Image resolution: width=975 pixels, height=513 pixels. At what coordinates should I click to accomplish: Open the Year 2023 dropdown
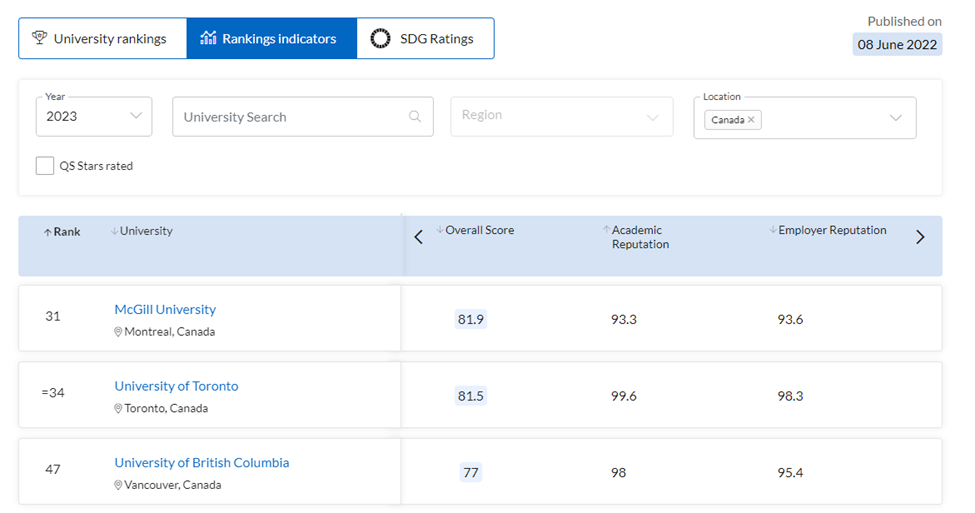point(94,116)
